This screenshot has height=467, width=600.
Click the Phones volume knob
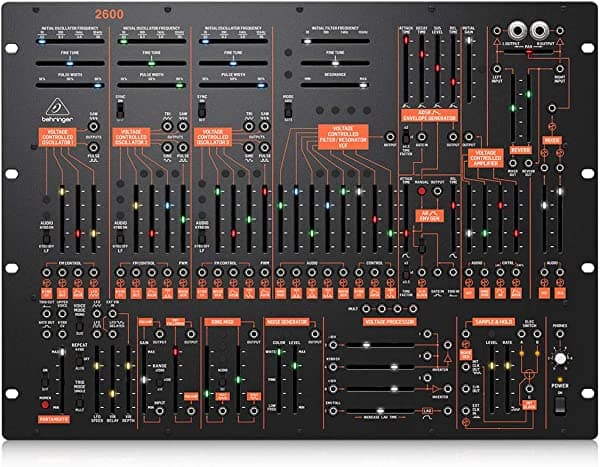pos(560,359)
